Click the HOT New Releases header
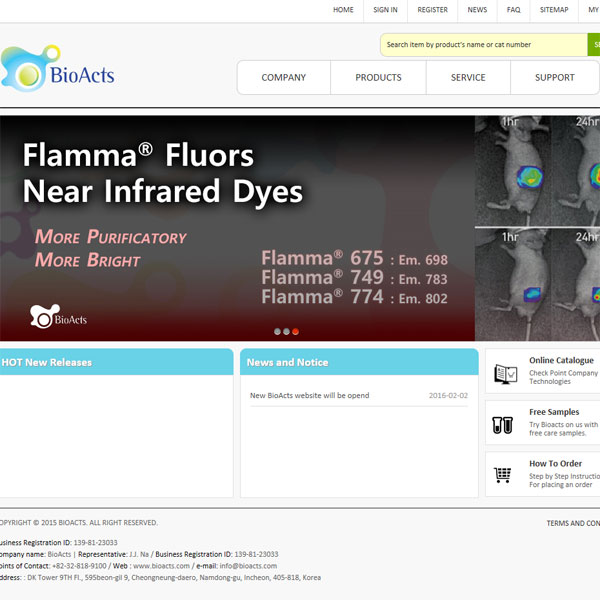The width and height of the screenshot is (600, 600). (116, 362)
